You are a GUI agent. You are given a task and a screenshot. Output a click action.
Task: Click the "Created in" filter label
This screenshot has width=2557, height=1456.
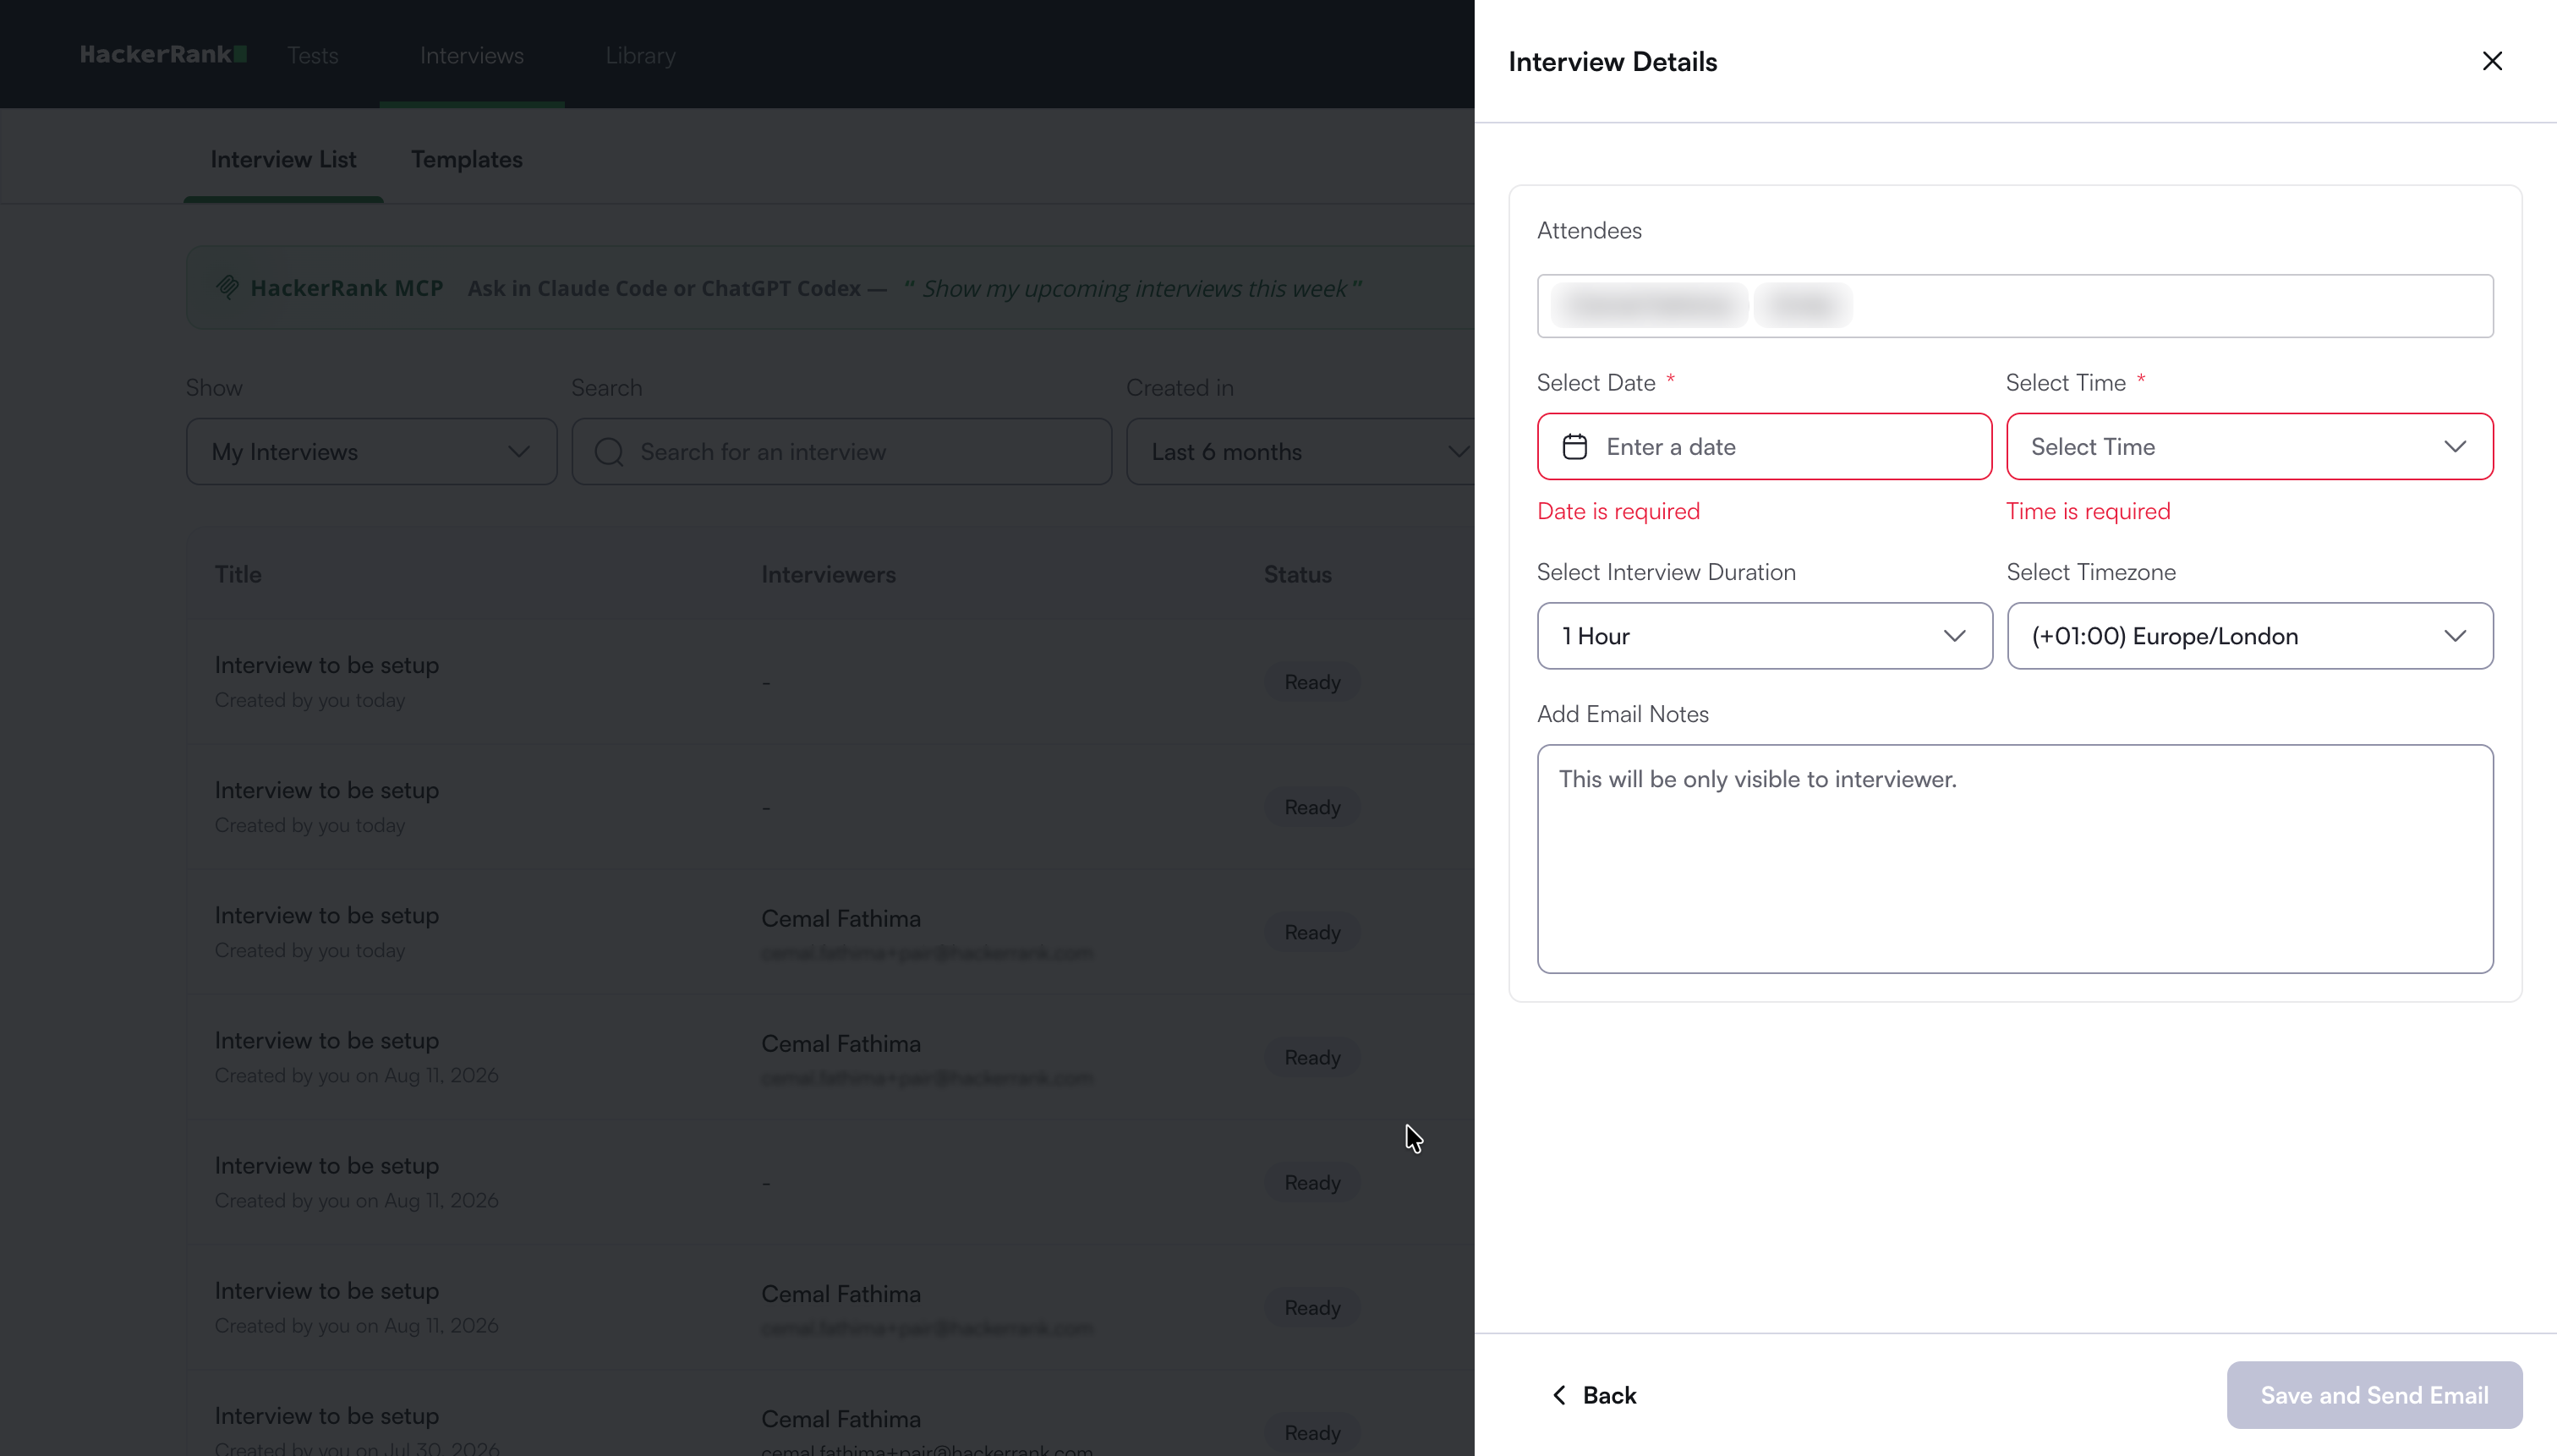1180,387
